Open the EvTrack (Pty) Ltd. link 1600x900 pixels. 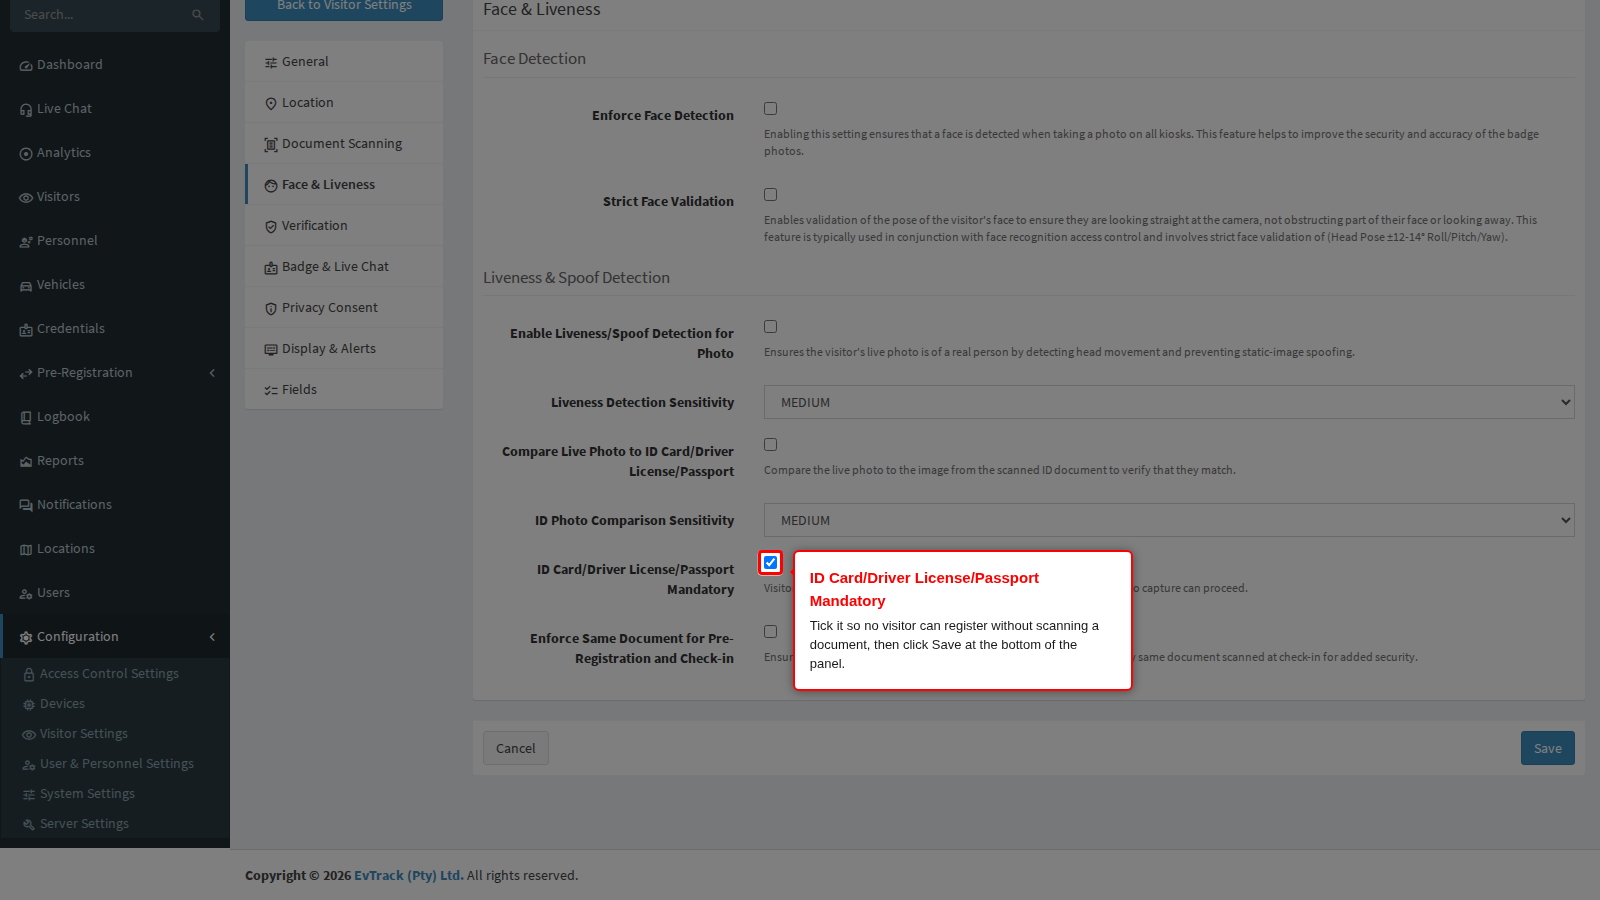click(x=409, y=875)
